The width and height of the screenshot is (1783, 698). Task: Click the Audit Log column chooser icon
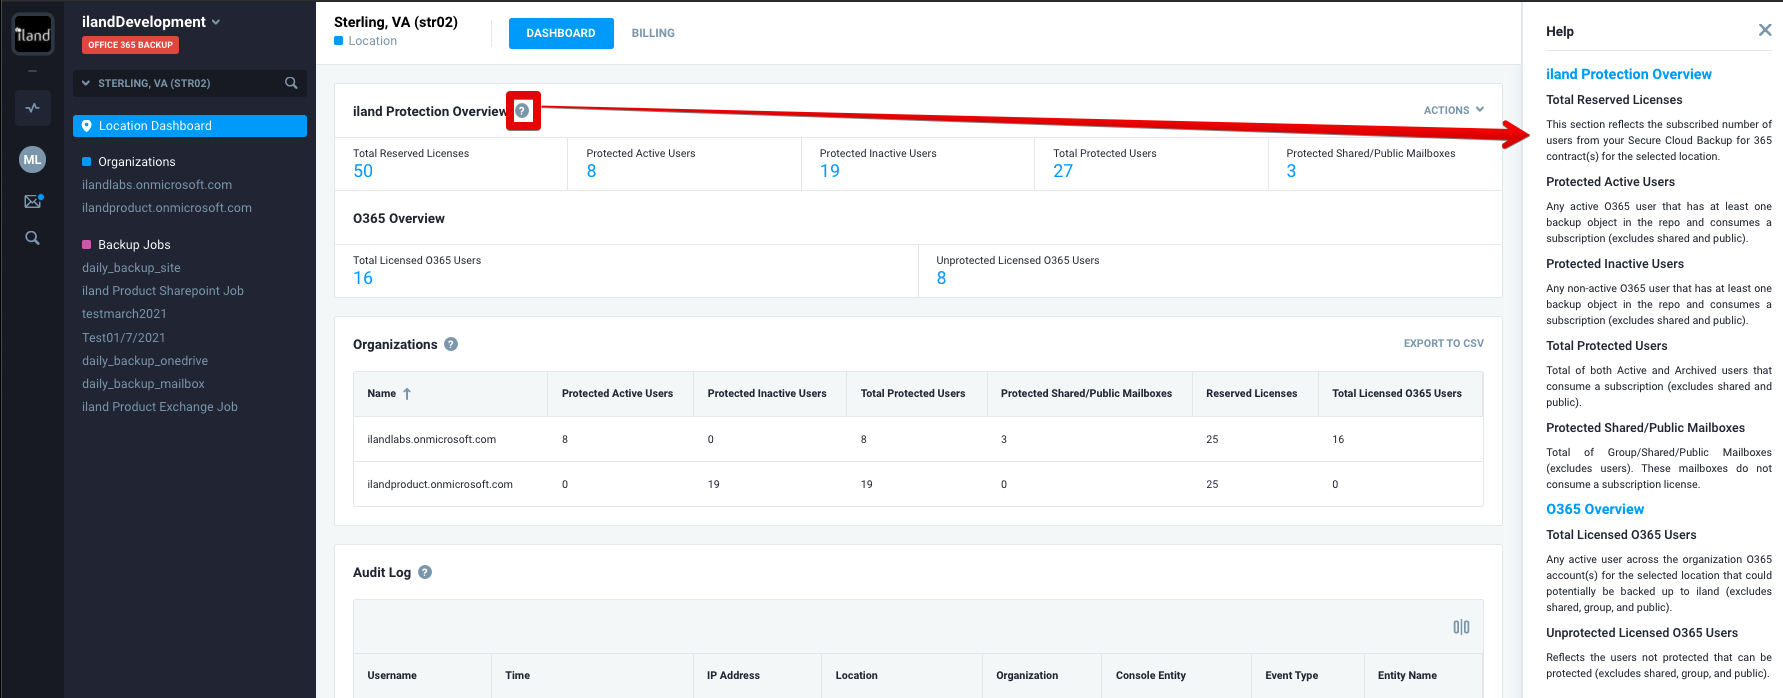[1461, 627]
